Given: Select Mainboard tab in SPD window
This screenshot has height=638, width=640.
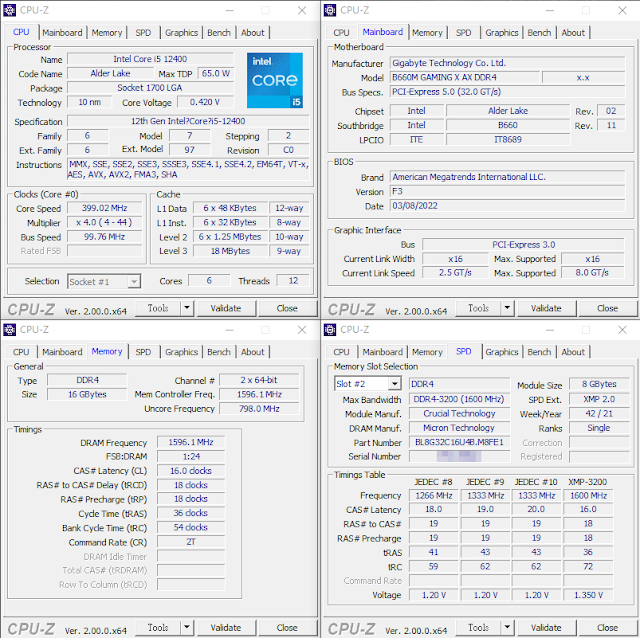Looking at the screenshot, I should click(x=382, y=352).
